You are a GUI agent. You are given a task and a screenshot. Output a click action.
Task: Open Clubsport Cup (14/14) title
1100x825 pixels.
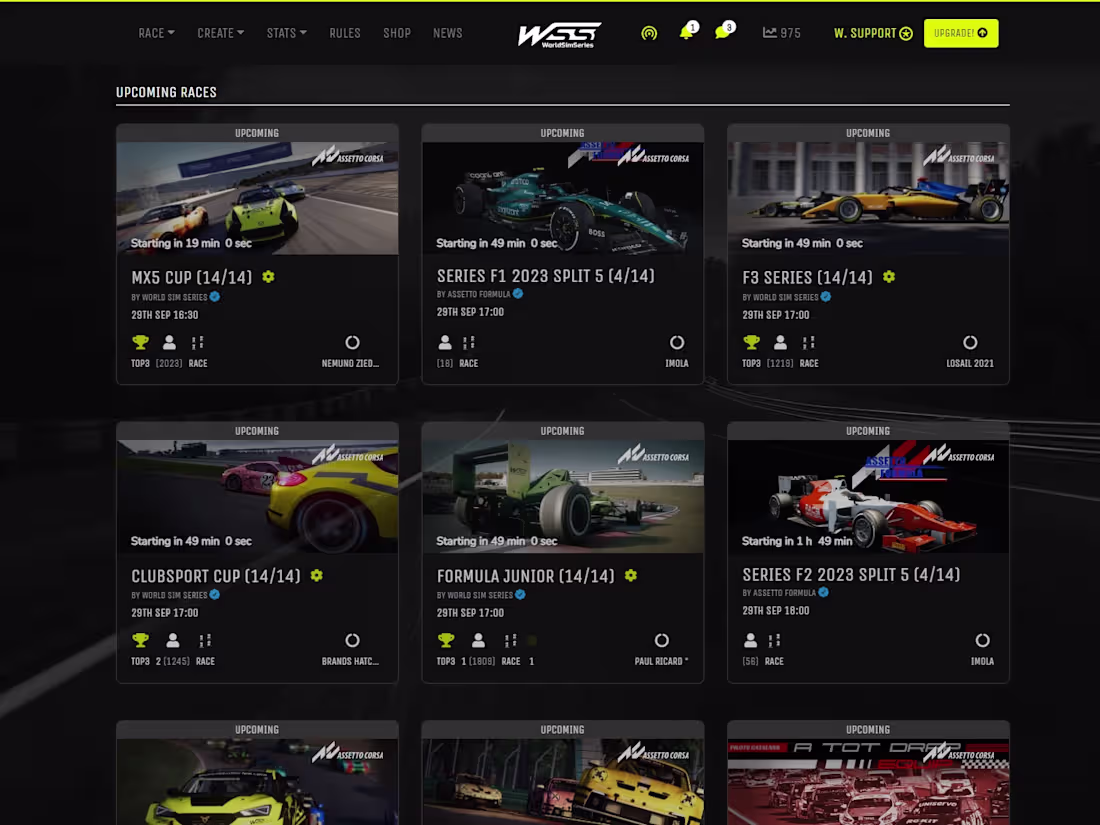pos(216,576)
